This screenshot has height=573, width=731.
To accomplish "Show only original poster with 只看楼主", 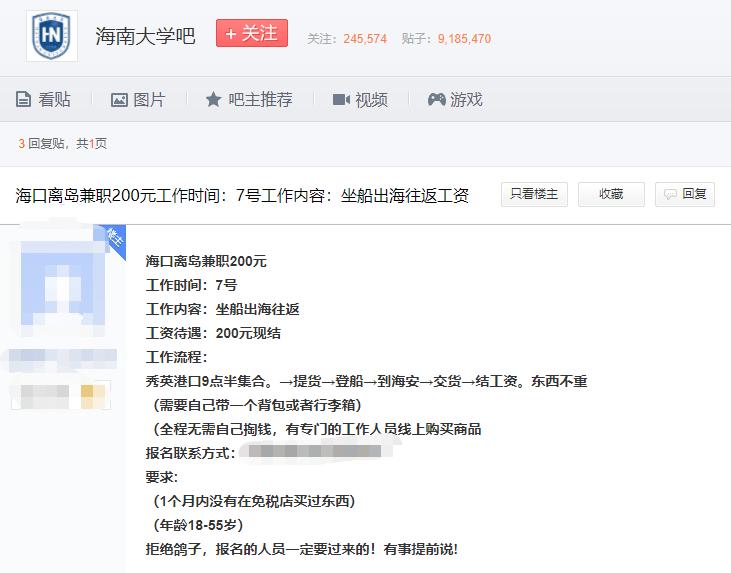I will (x=534, y=194).
